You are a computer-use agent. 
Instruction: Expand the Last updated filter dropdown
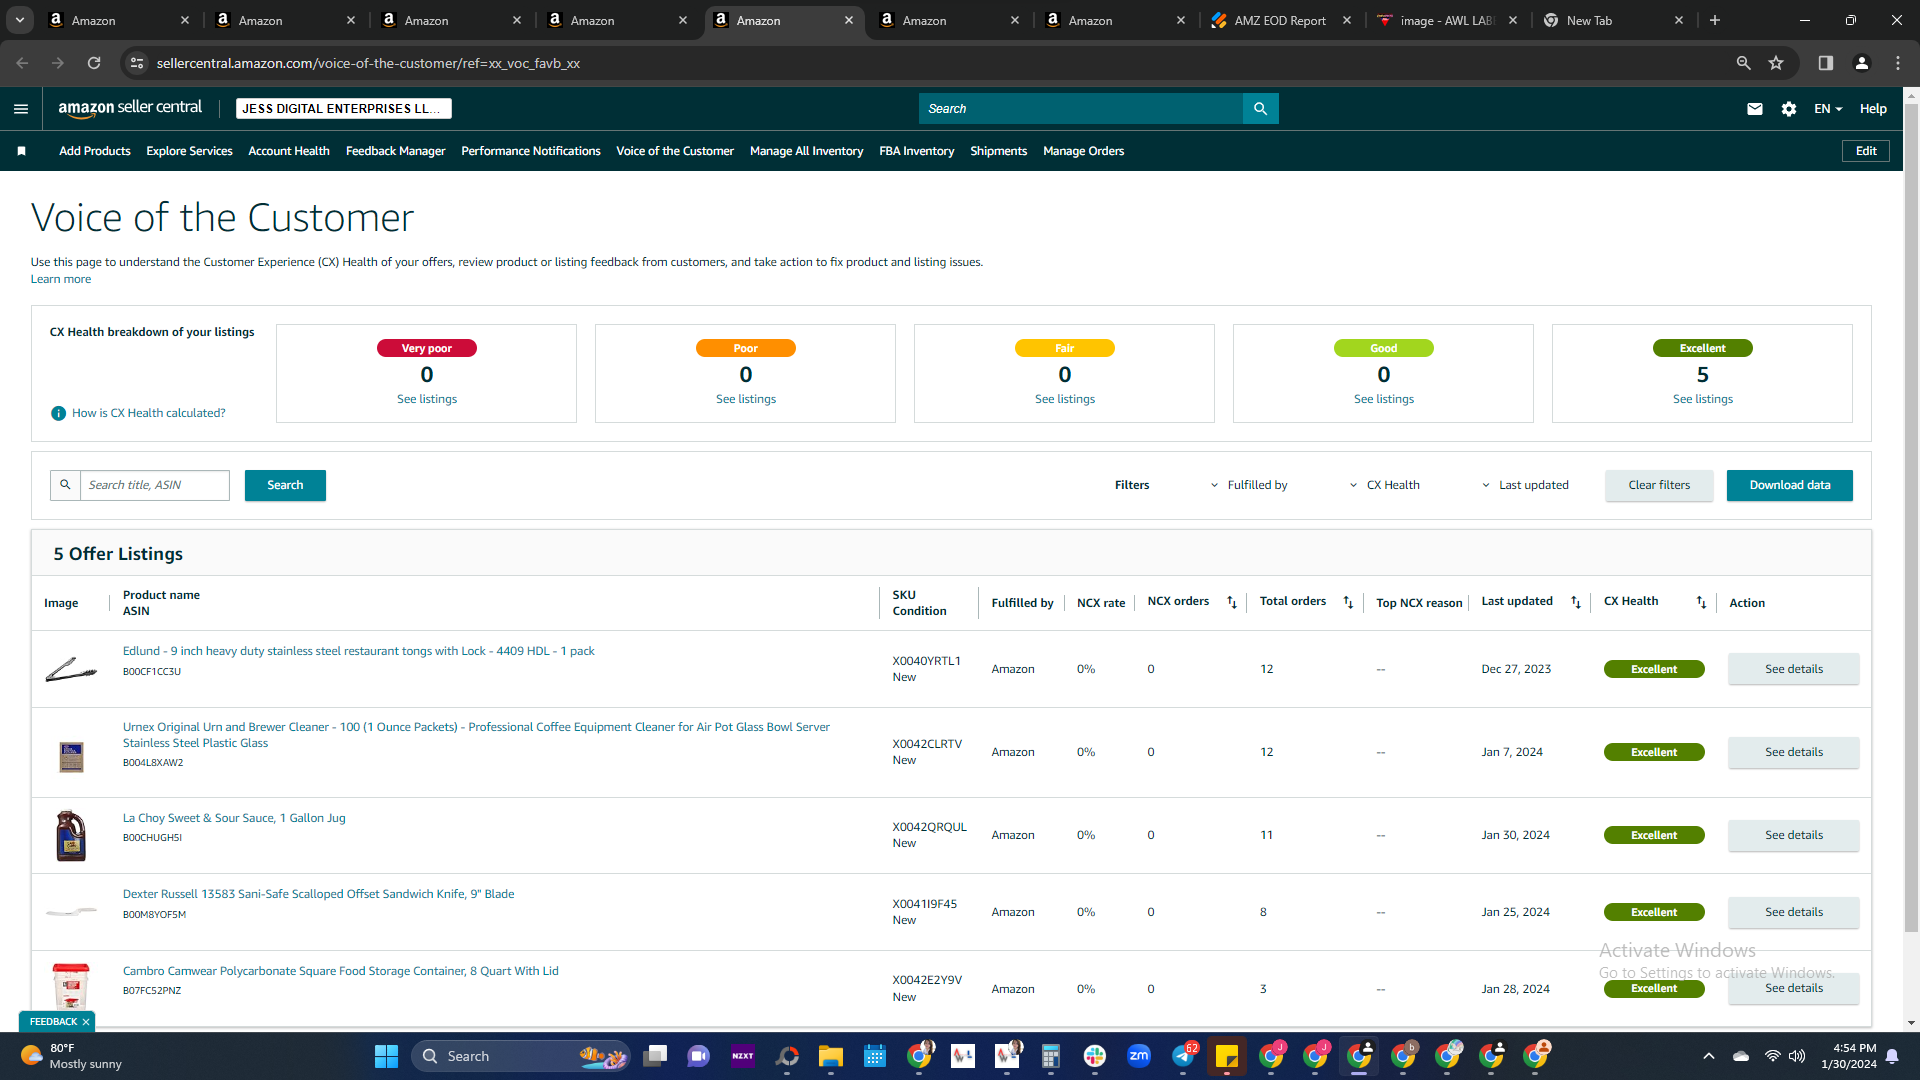[x=1525, y=485]
